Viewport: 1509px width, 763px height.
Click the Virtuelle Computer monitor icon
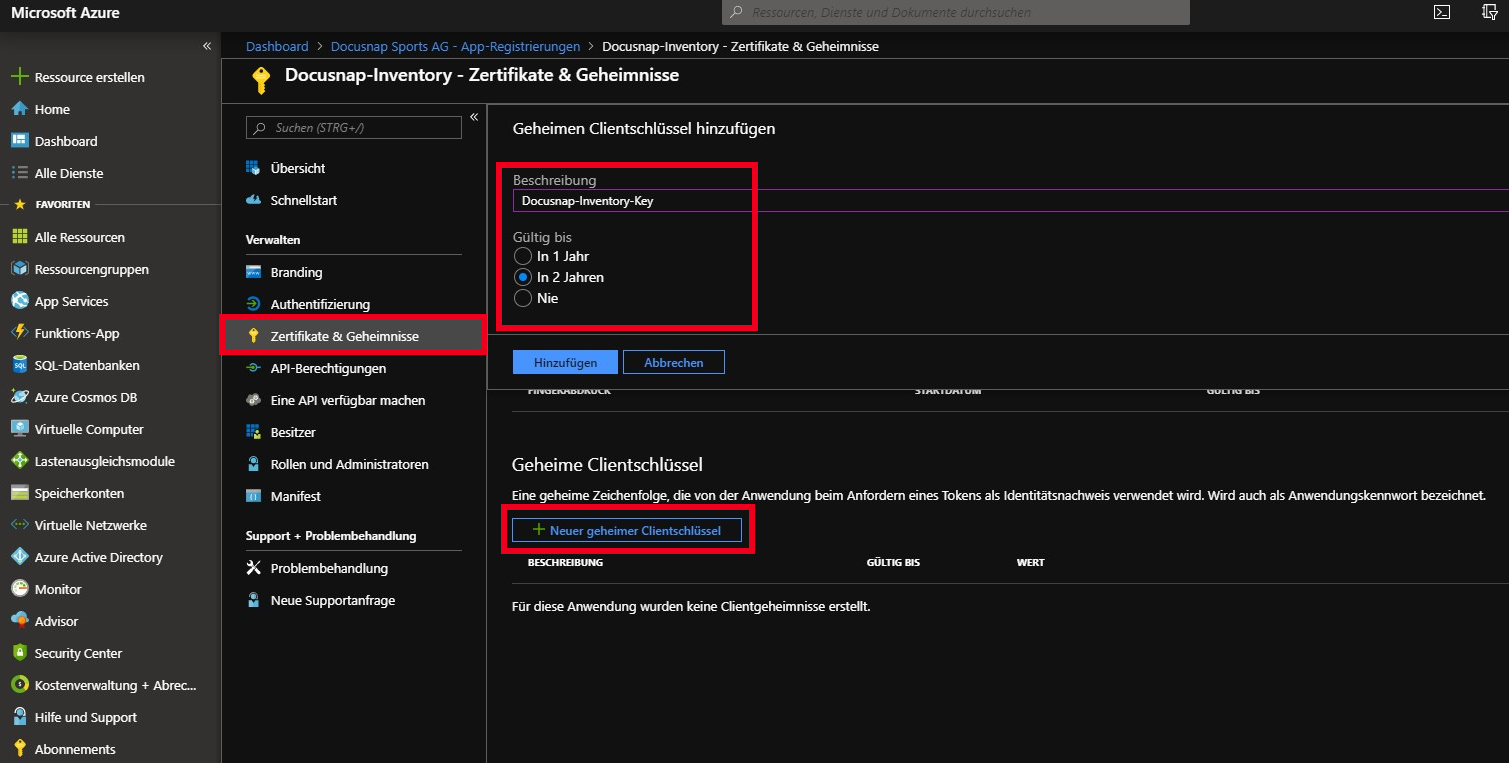[19, 429]
